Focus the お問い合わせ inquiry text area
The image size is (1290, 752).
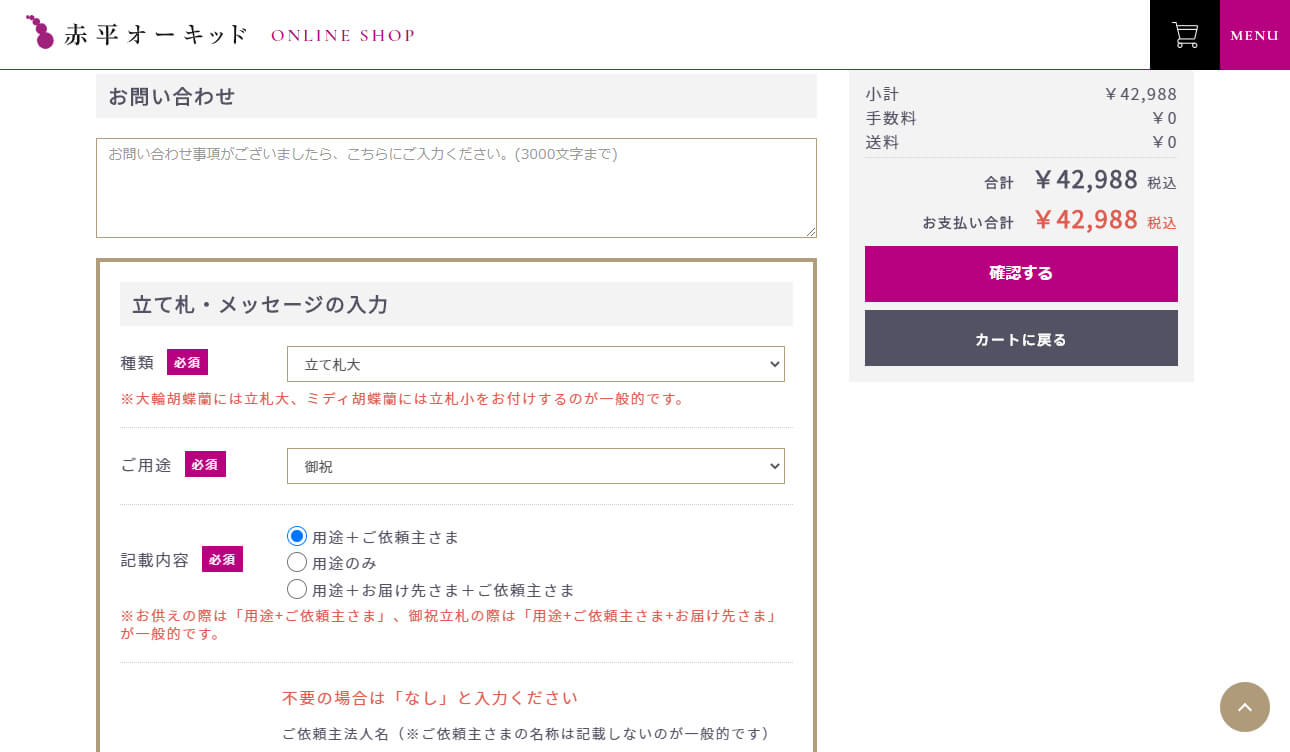pos(456,188)
